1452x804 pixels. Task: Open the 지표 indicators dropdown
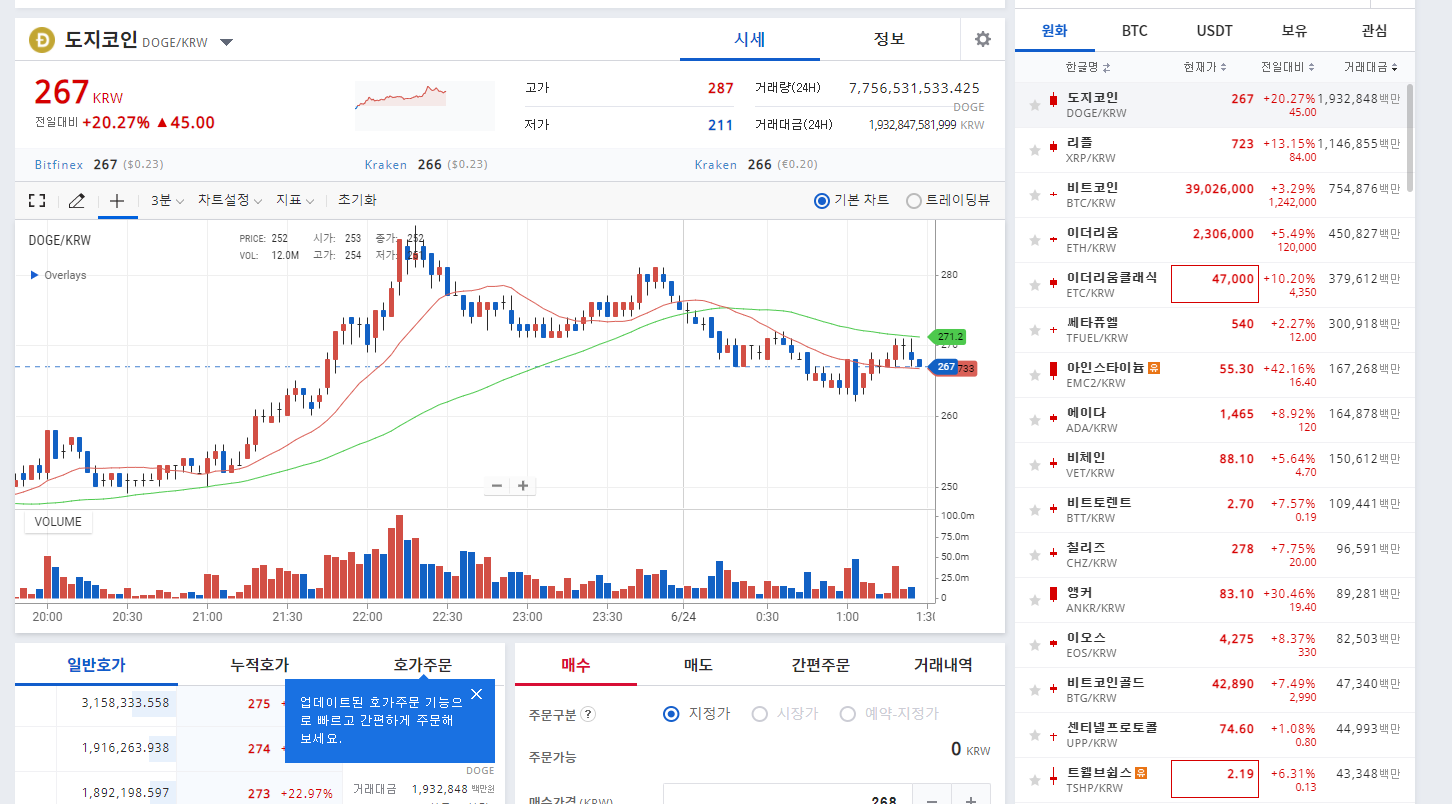pyautogui.click(x=295, y=200)
